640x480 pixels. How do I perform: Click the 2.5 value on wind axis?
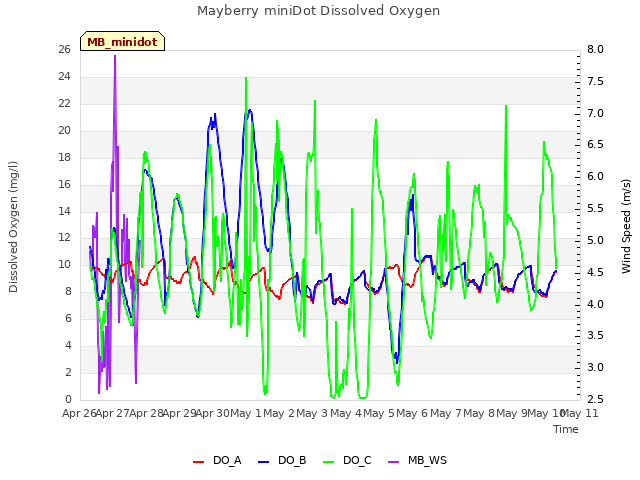tap(595, 399)
